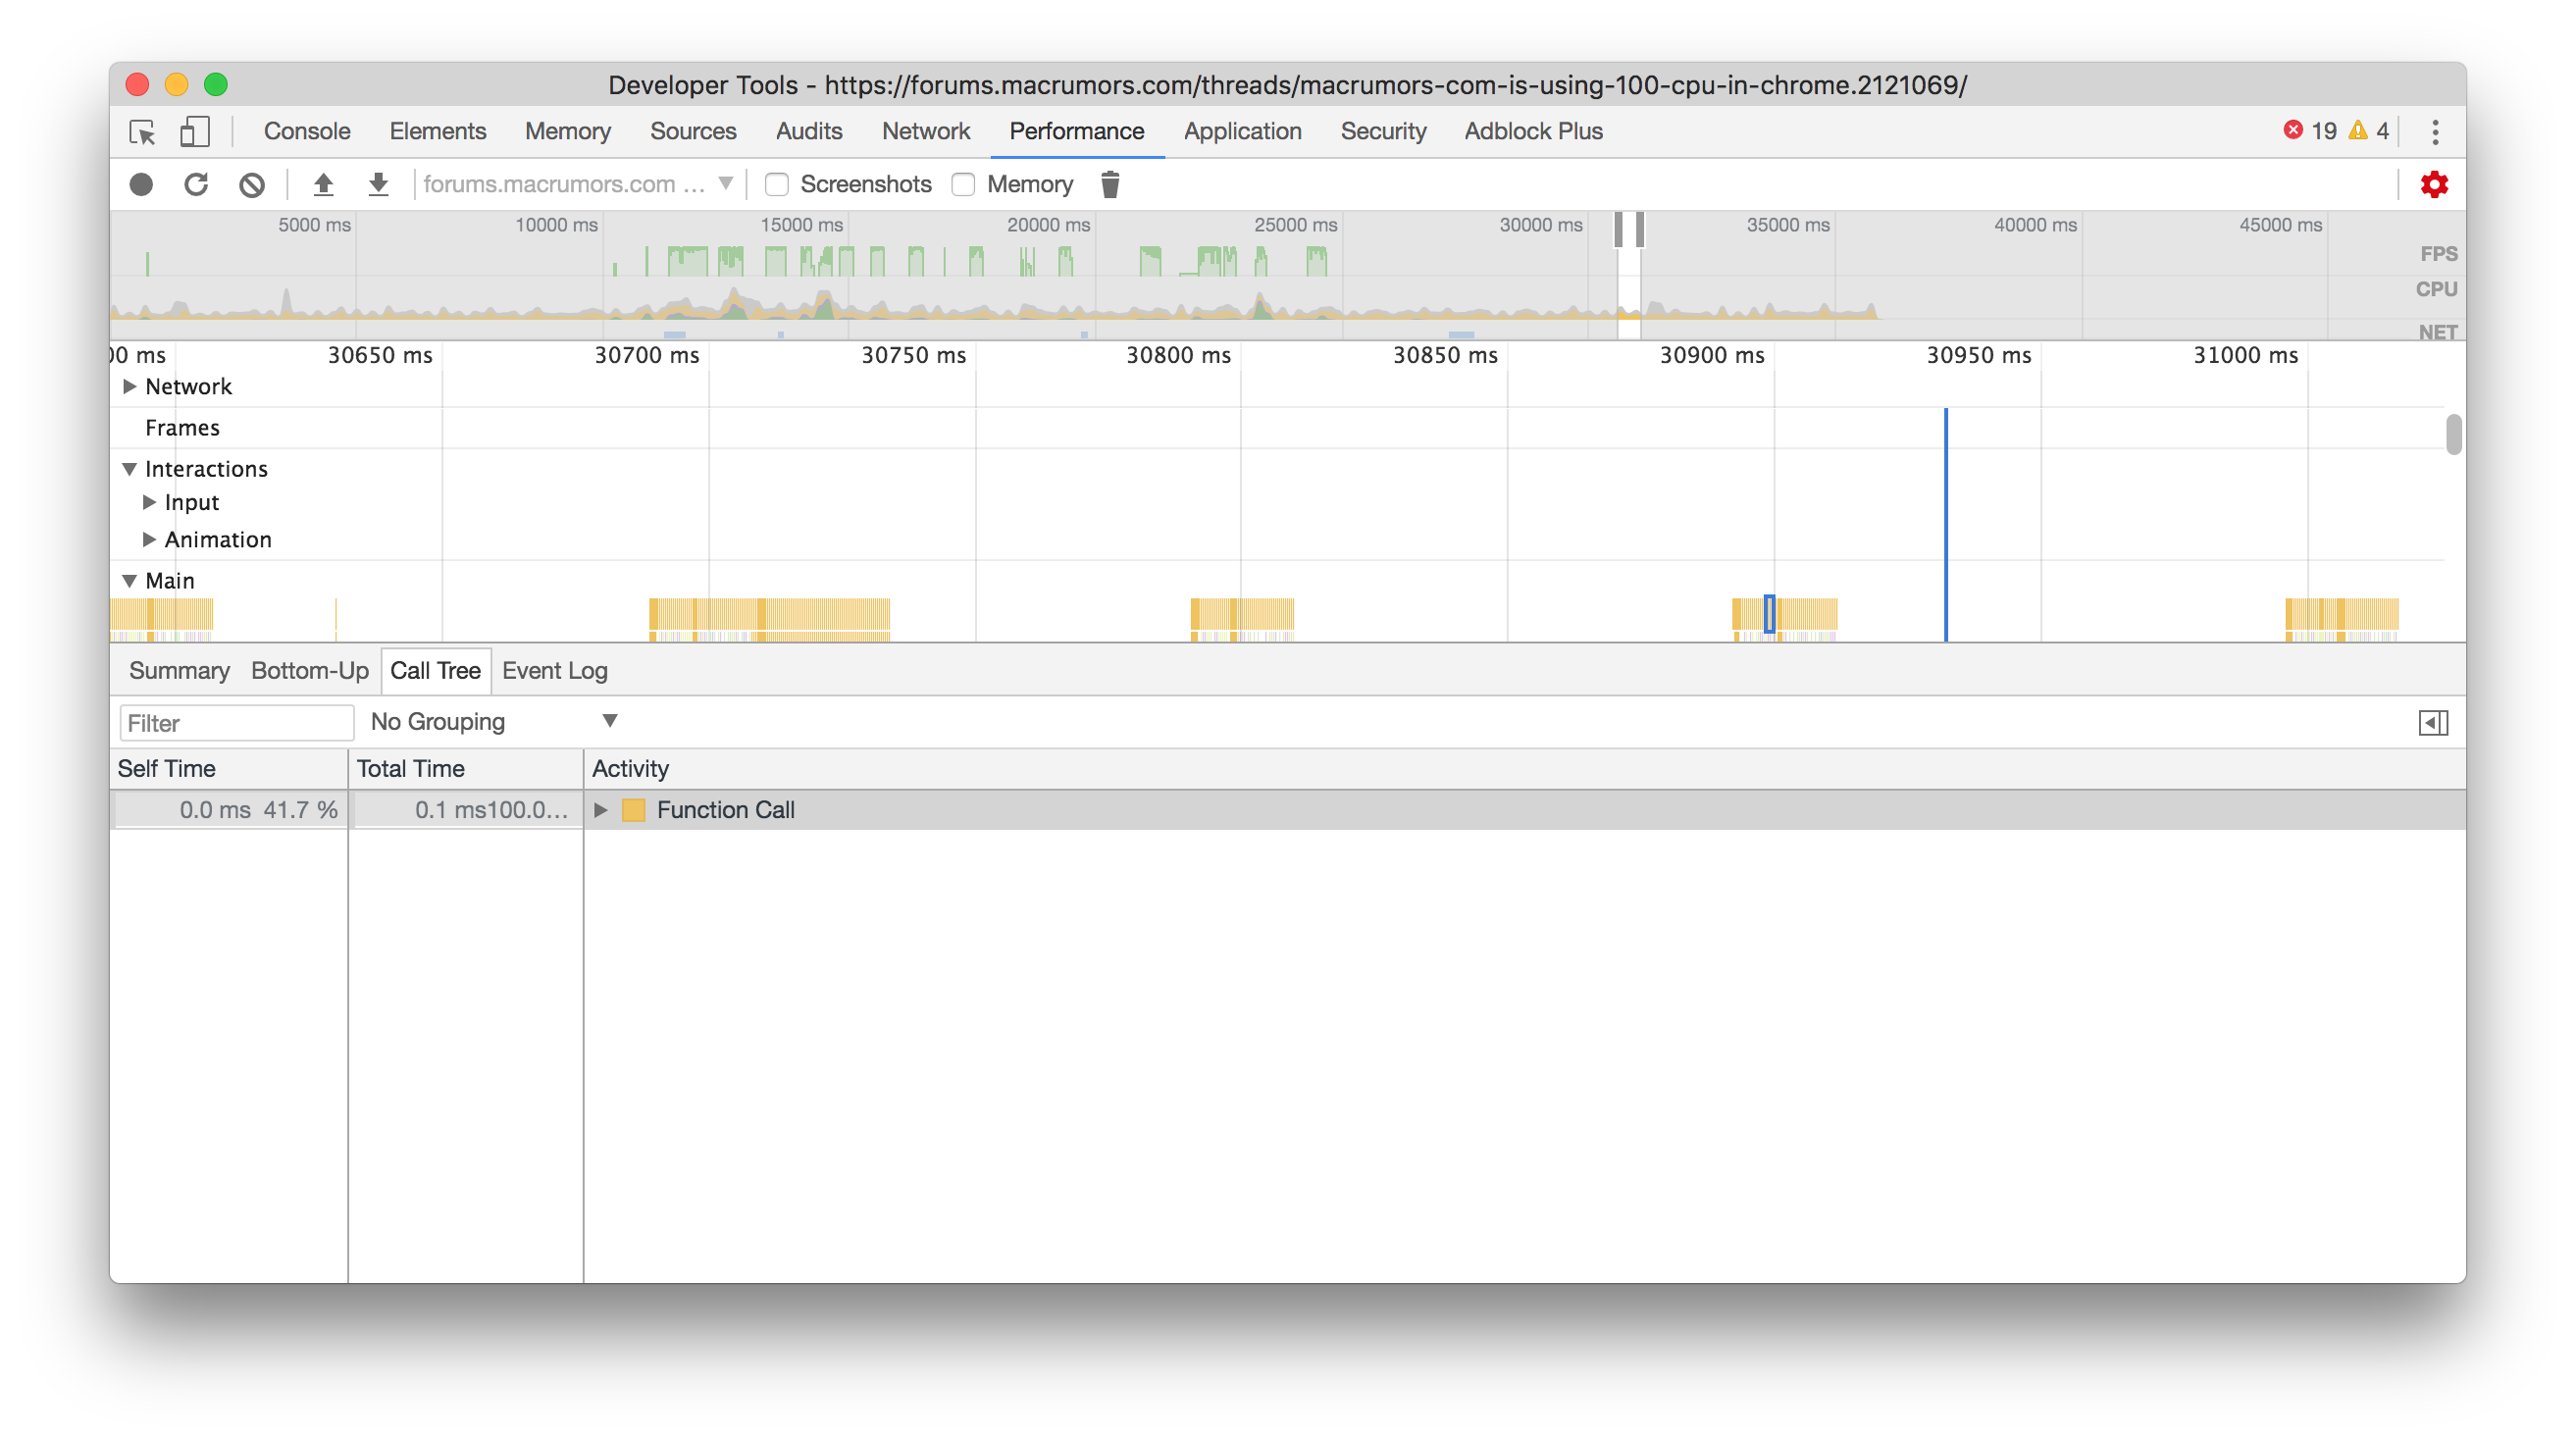
Task: Click the yellow Function Call color swatch
Action: [x=633, y=809]
